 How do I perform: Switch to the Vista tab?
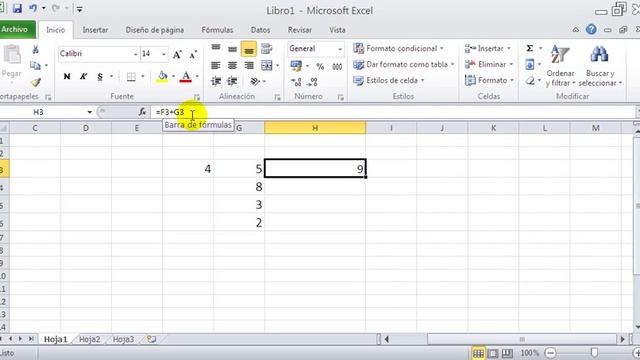[x=337, y=30]
